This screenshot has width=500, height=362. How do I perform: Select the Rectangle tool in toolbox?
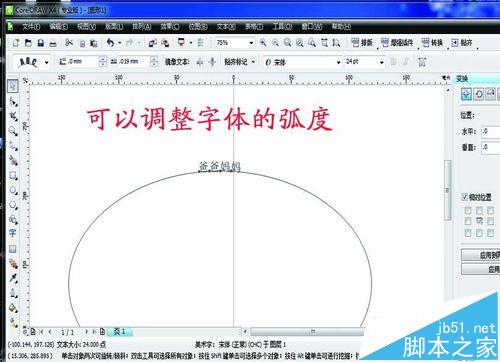[13, 175]
